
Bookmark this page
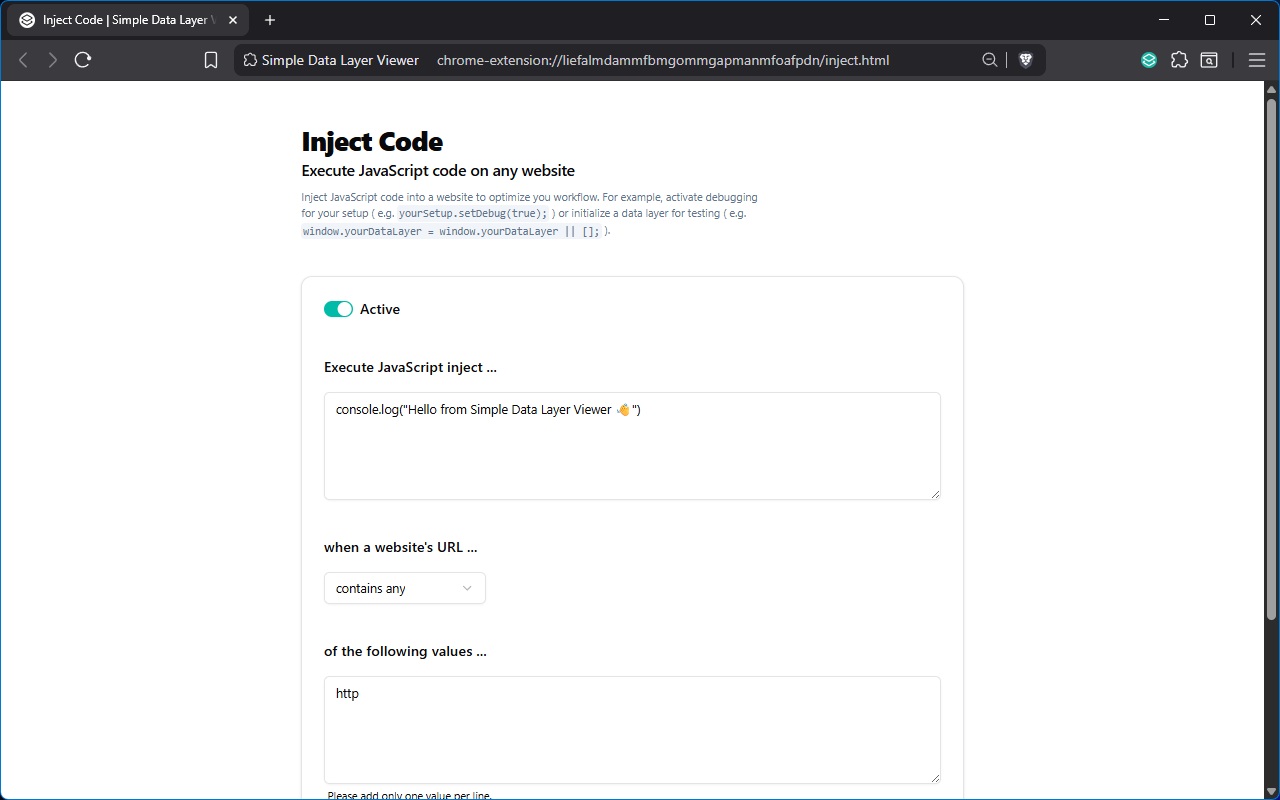(211, 60)
